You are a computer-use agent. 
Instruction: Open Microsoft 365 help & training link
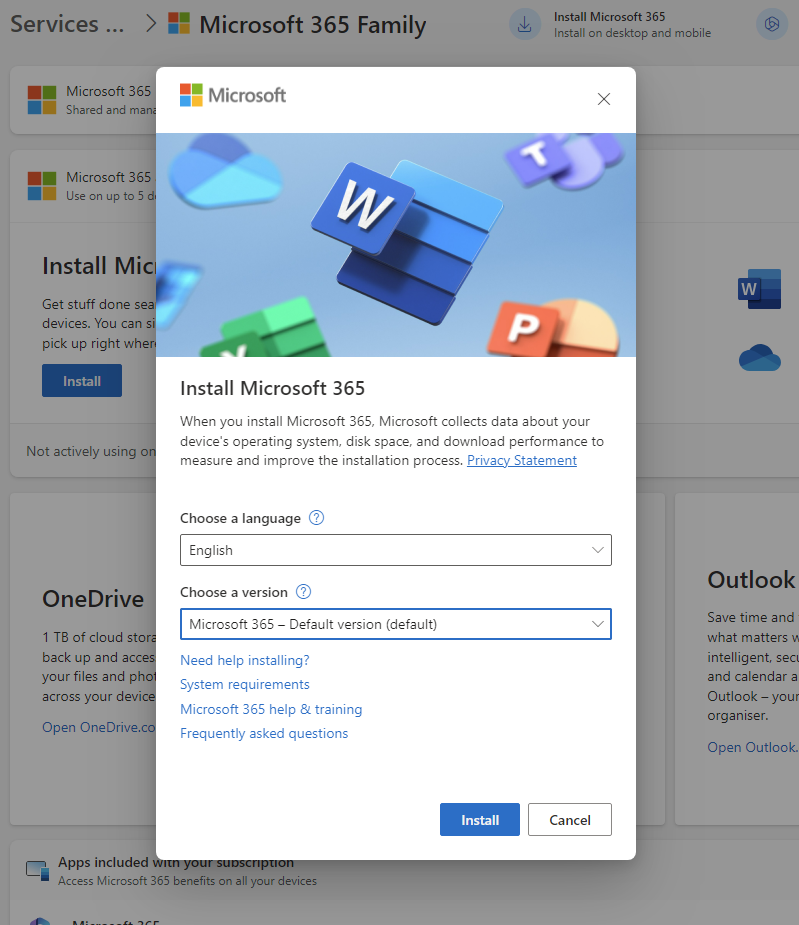point(271,709)
